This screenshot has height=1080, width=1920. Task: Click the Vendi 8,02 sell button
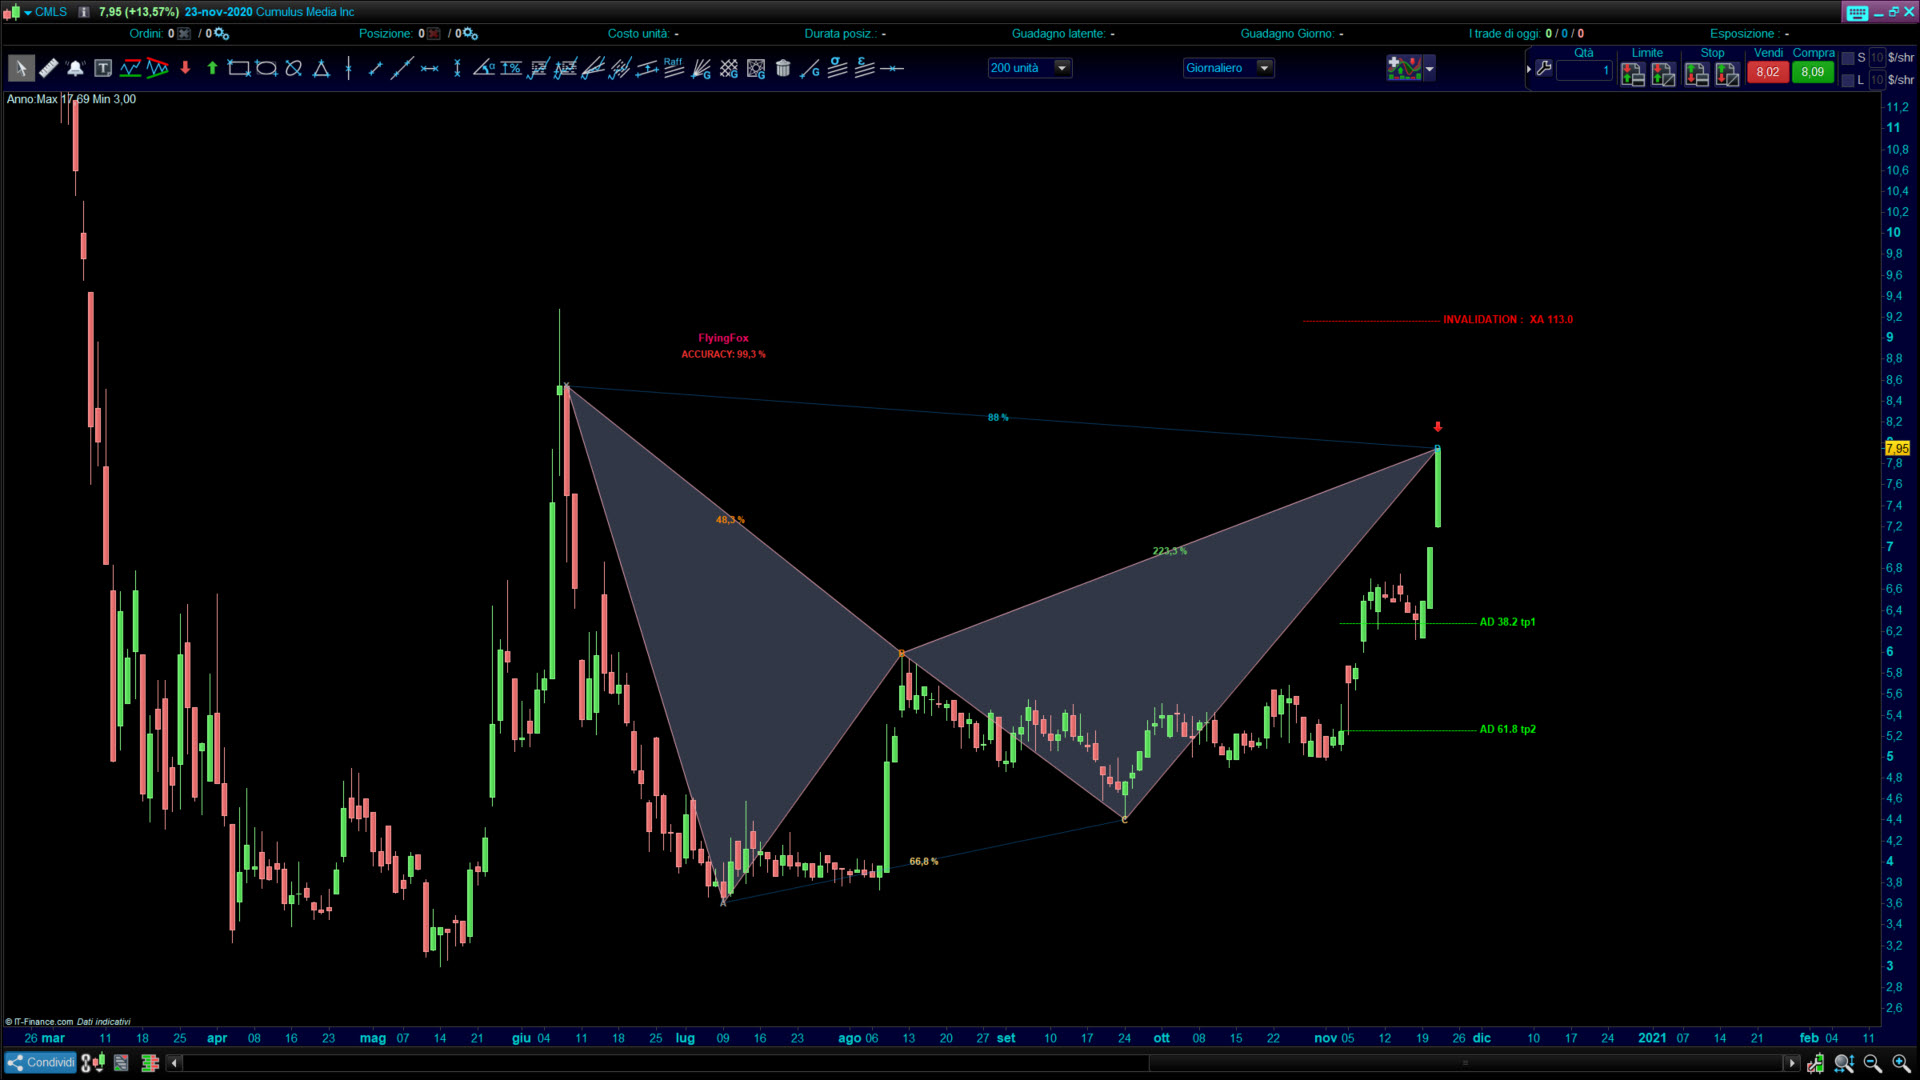(1767, 72)
